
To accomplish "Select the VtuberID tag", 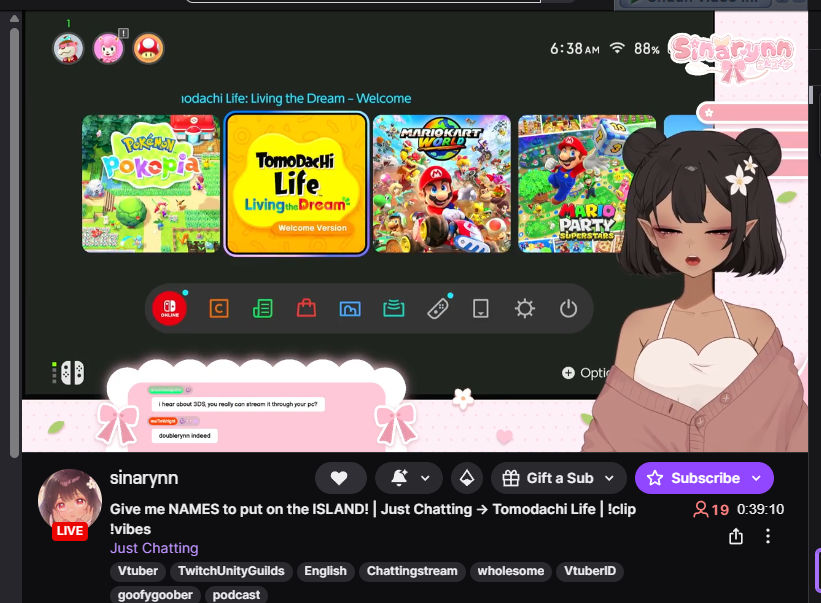I will click(x=590, y=571).
